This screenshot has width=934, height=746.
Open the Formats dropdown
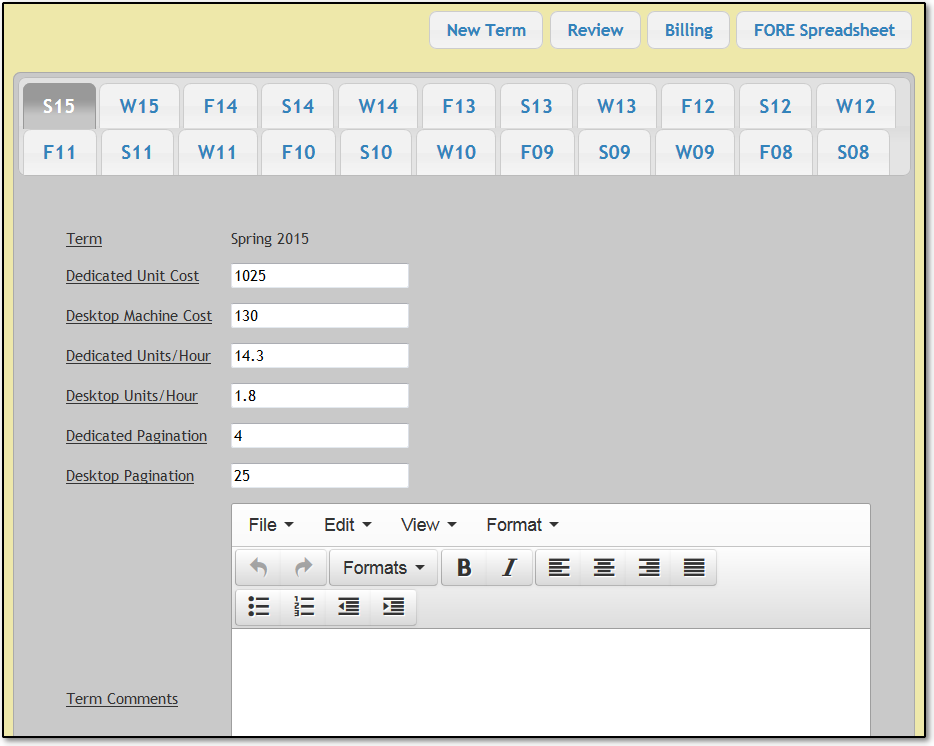tap(384, 567)
